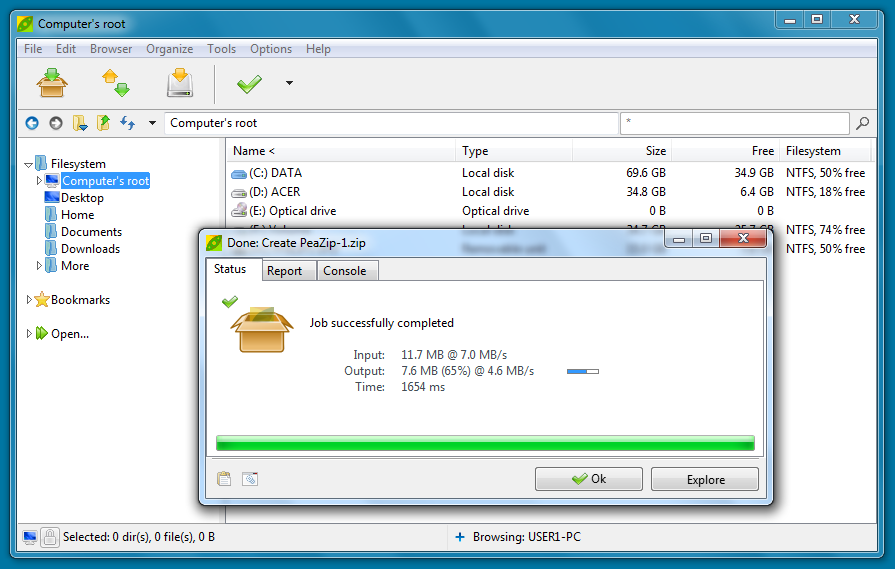Expand the Open... tree node

pyautogui.click(x=29, y=334)
